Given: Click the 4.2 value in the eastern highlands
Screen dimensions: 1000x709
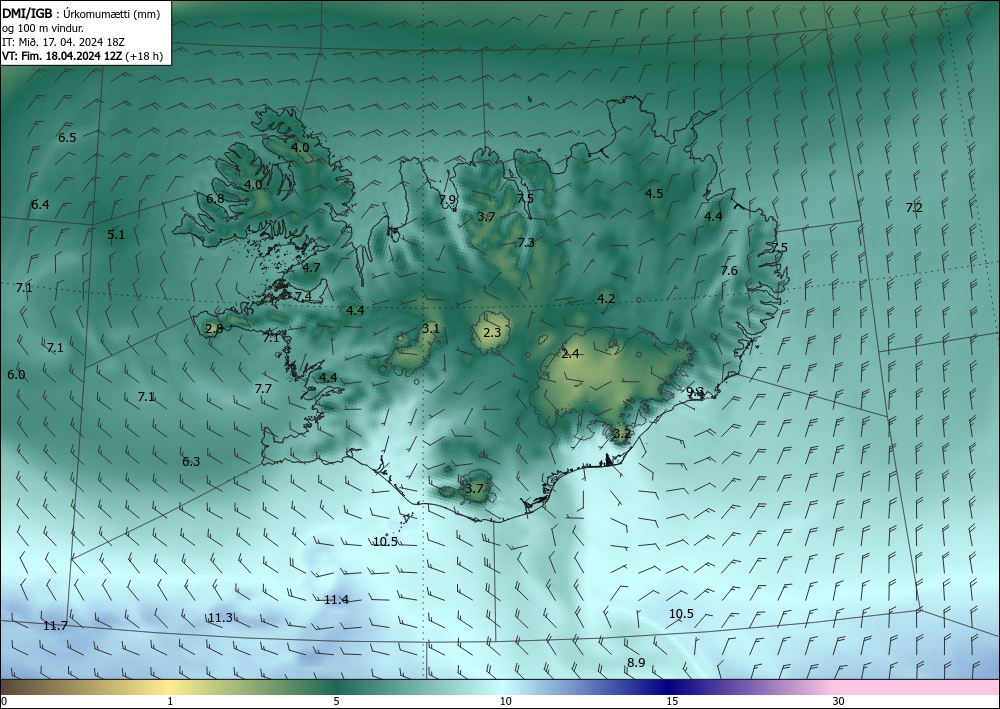Looking at the screenshot, I should [606, 298].
